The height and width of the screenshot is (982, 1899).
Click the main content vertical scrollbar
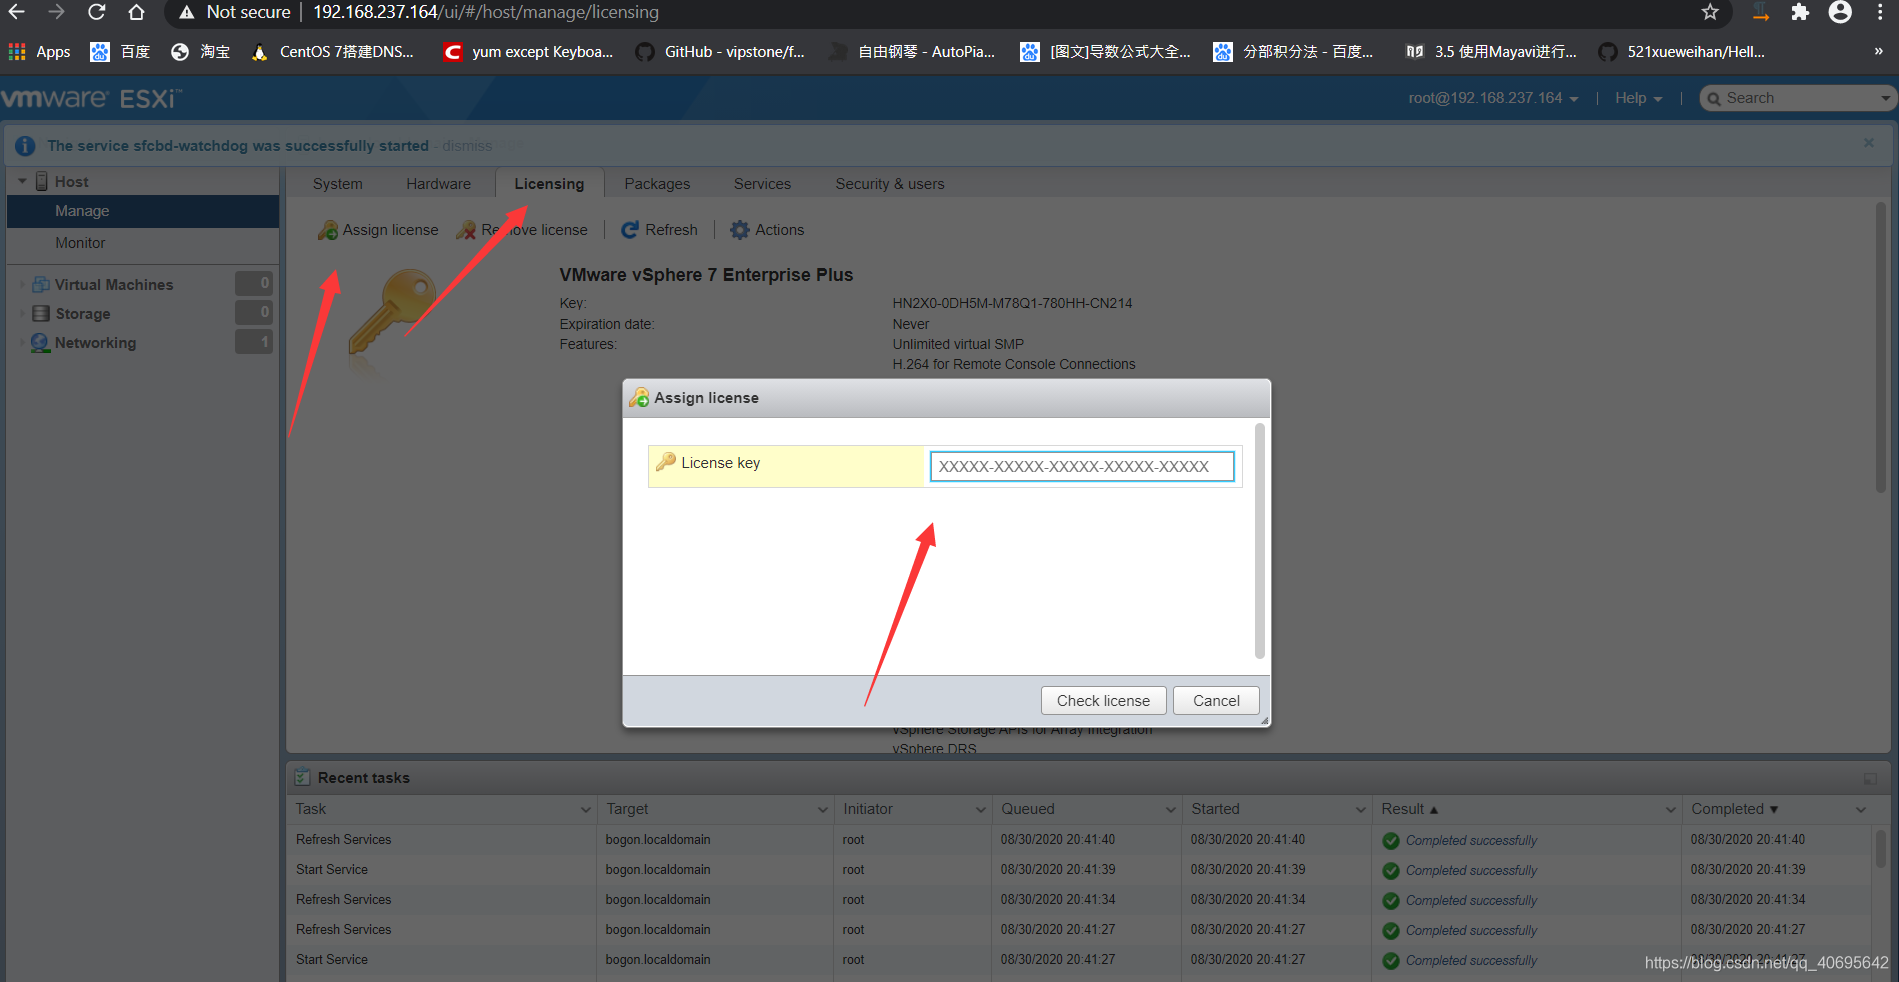click(x=1881, y=347)
